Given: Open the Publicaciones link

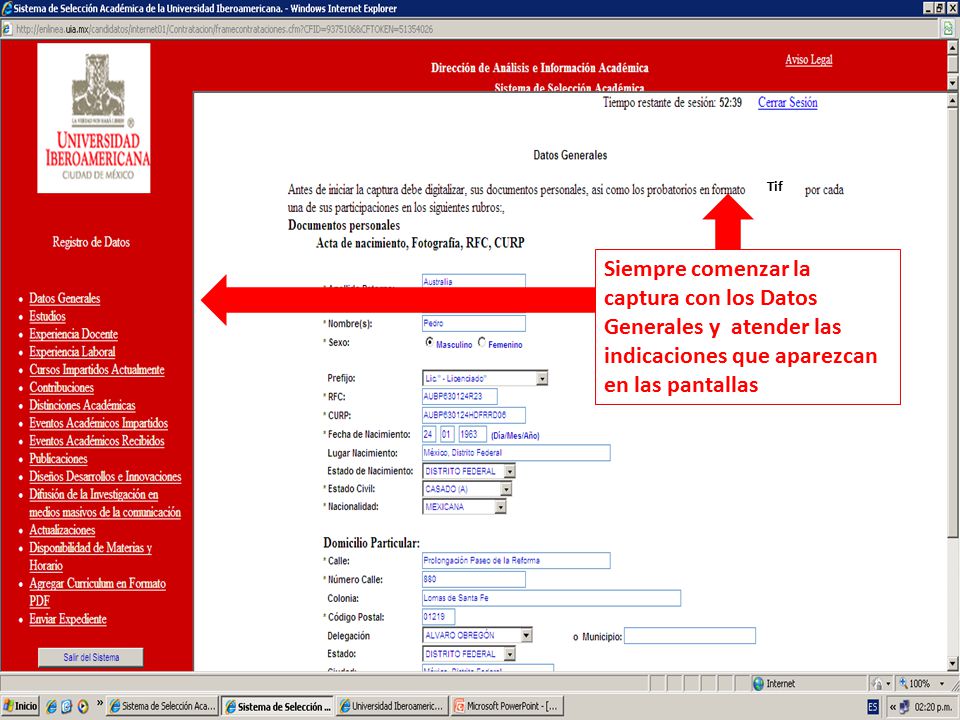Looking at the screenshot, I should coord(58,458).
